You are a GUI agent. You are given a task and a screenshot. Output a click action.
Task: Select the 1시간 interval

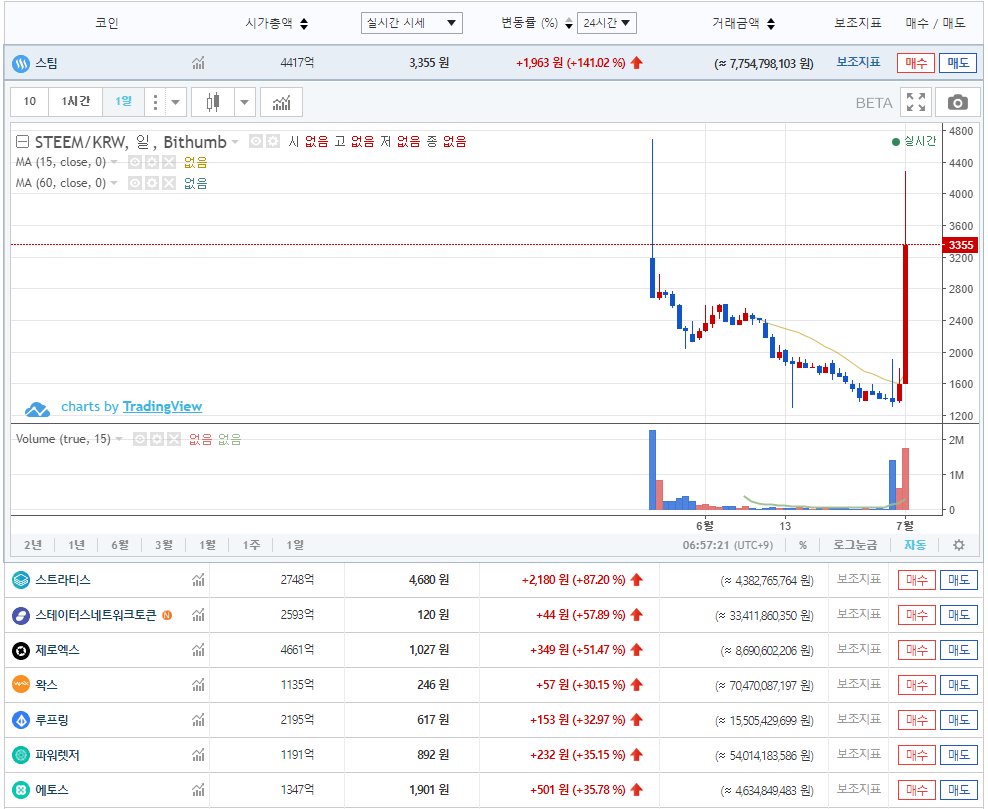pyautogui.click(x=76, y=101)
